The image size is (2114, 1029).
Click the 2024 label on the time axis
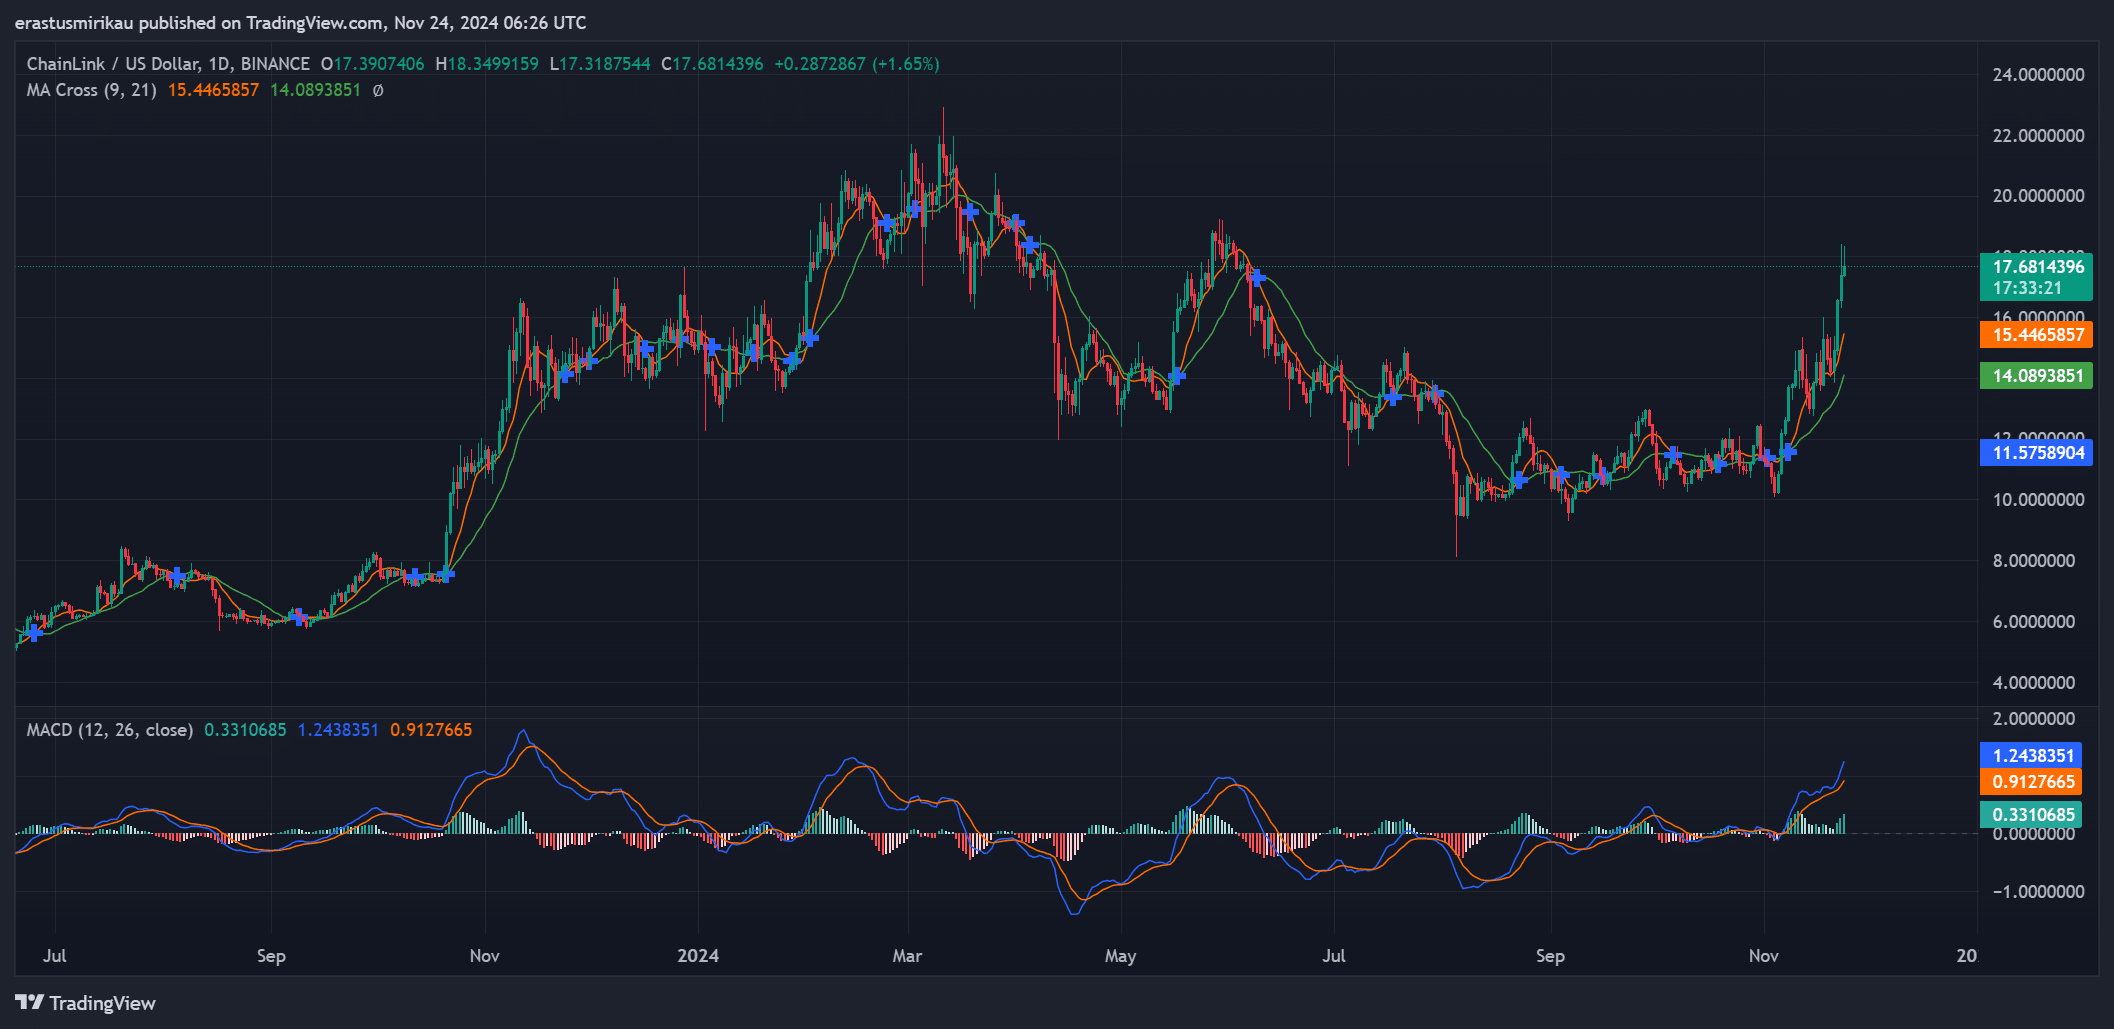coord(698,956)
